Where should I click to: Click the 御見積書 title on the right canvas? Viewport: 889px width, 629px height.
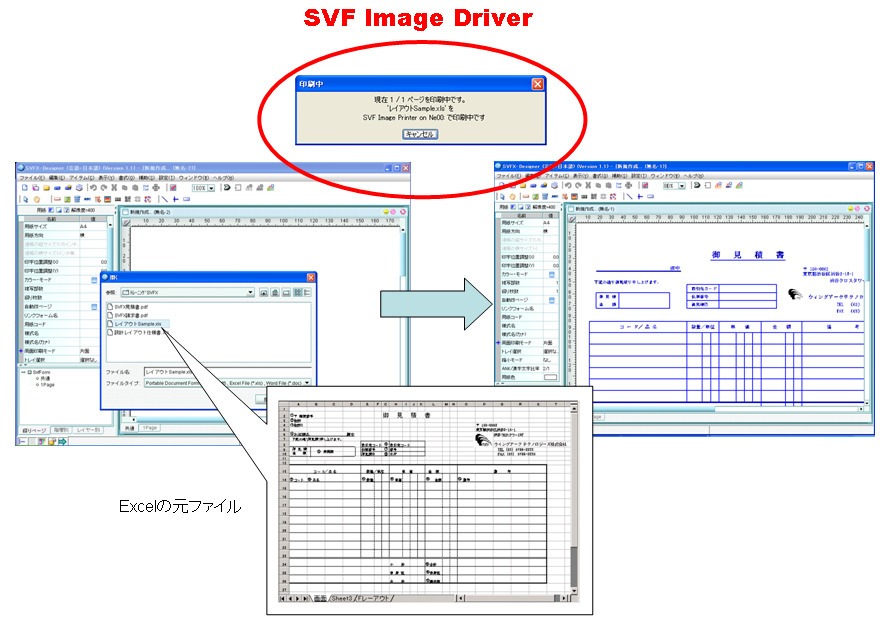748,255
